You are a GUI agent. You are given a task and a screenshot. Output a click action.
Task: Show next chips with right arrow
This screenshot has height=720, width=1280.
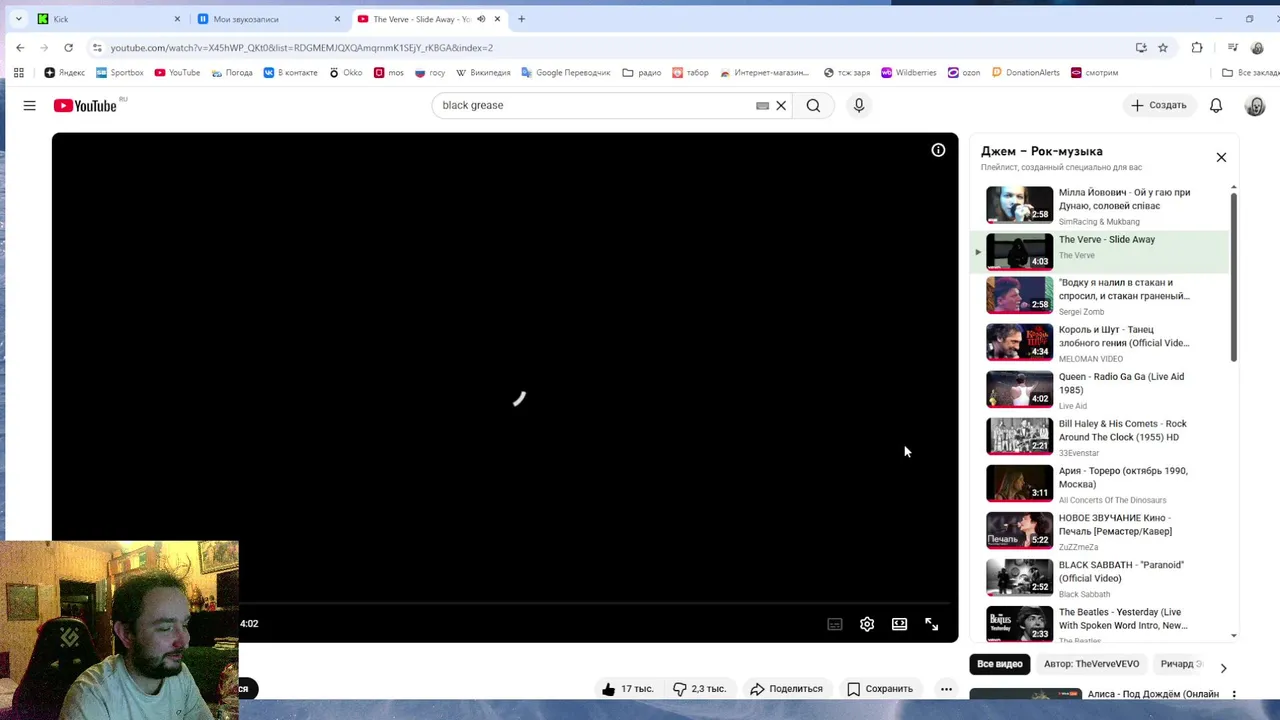(1223, 668)
